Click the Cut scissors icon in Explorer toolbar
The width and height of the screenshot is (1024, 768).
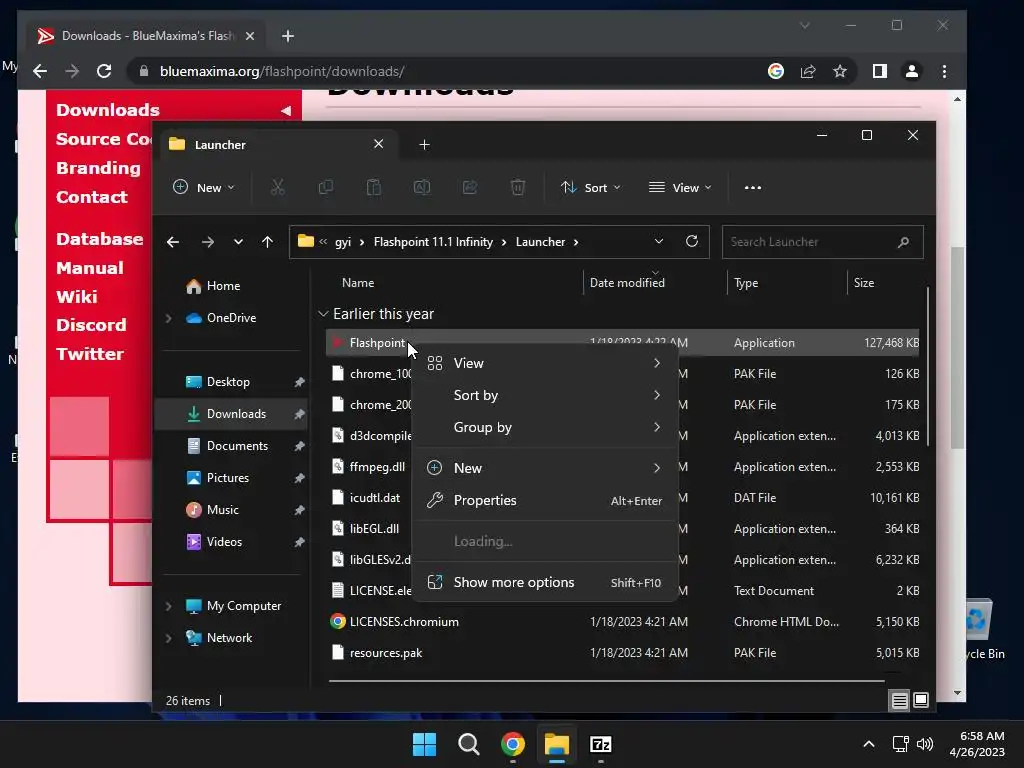(x=278, y=187)
